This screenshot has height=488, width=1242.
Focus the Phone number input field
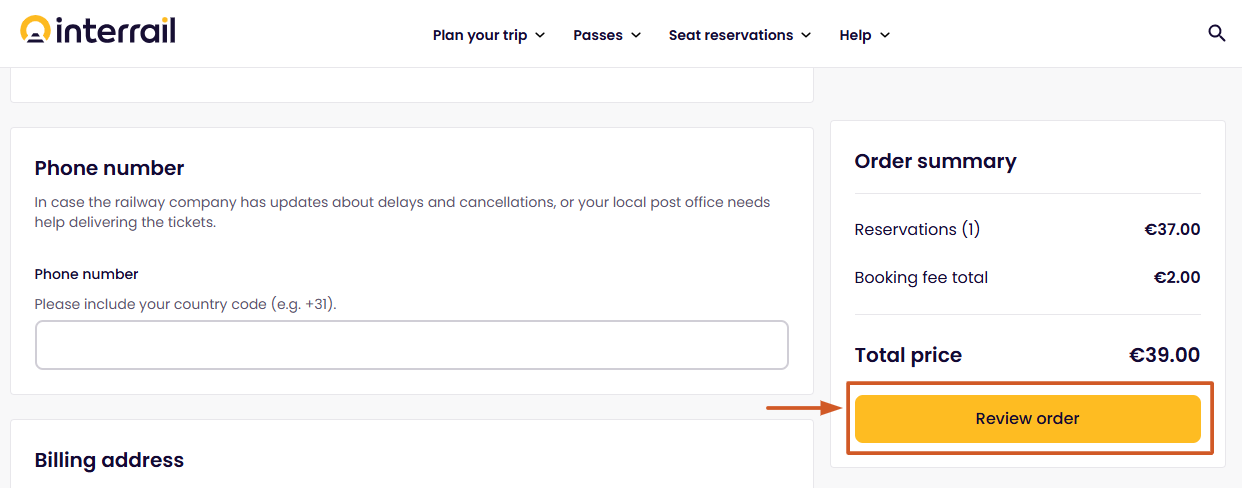pos(412,345)
